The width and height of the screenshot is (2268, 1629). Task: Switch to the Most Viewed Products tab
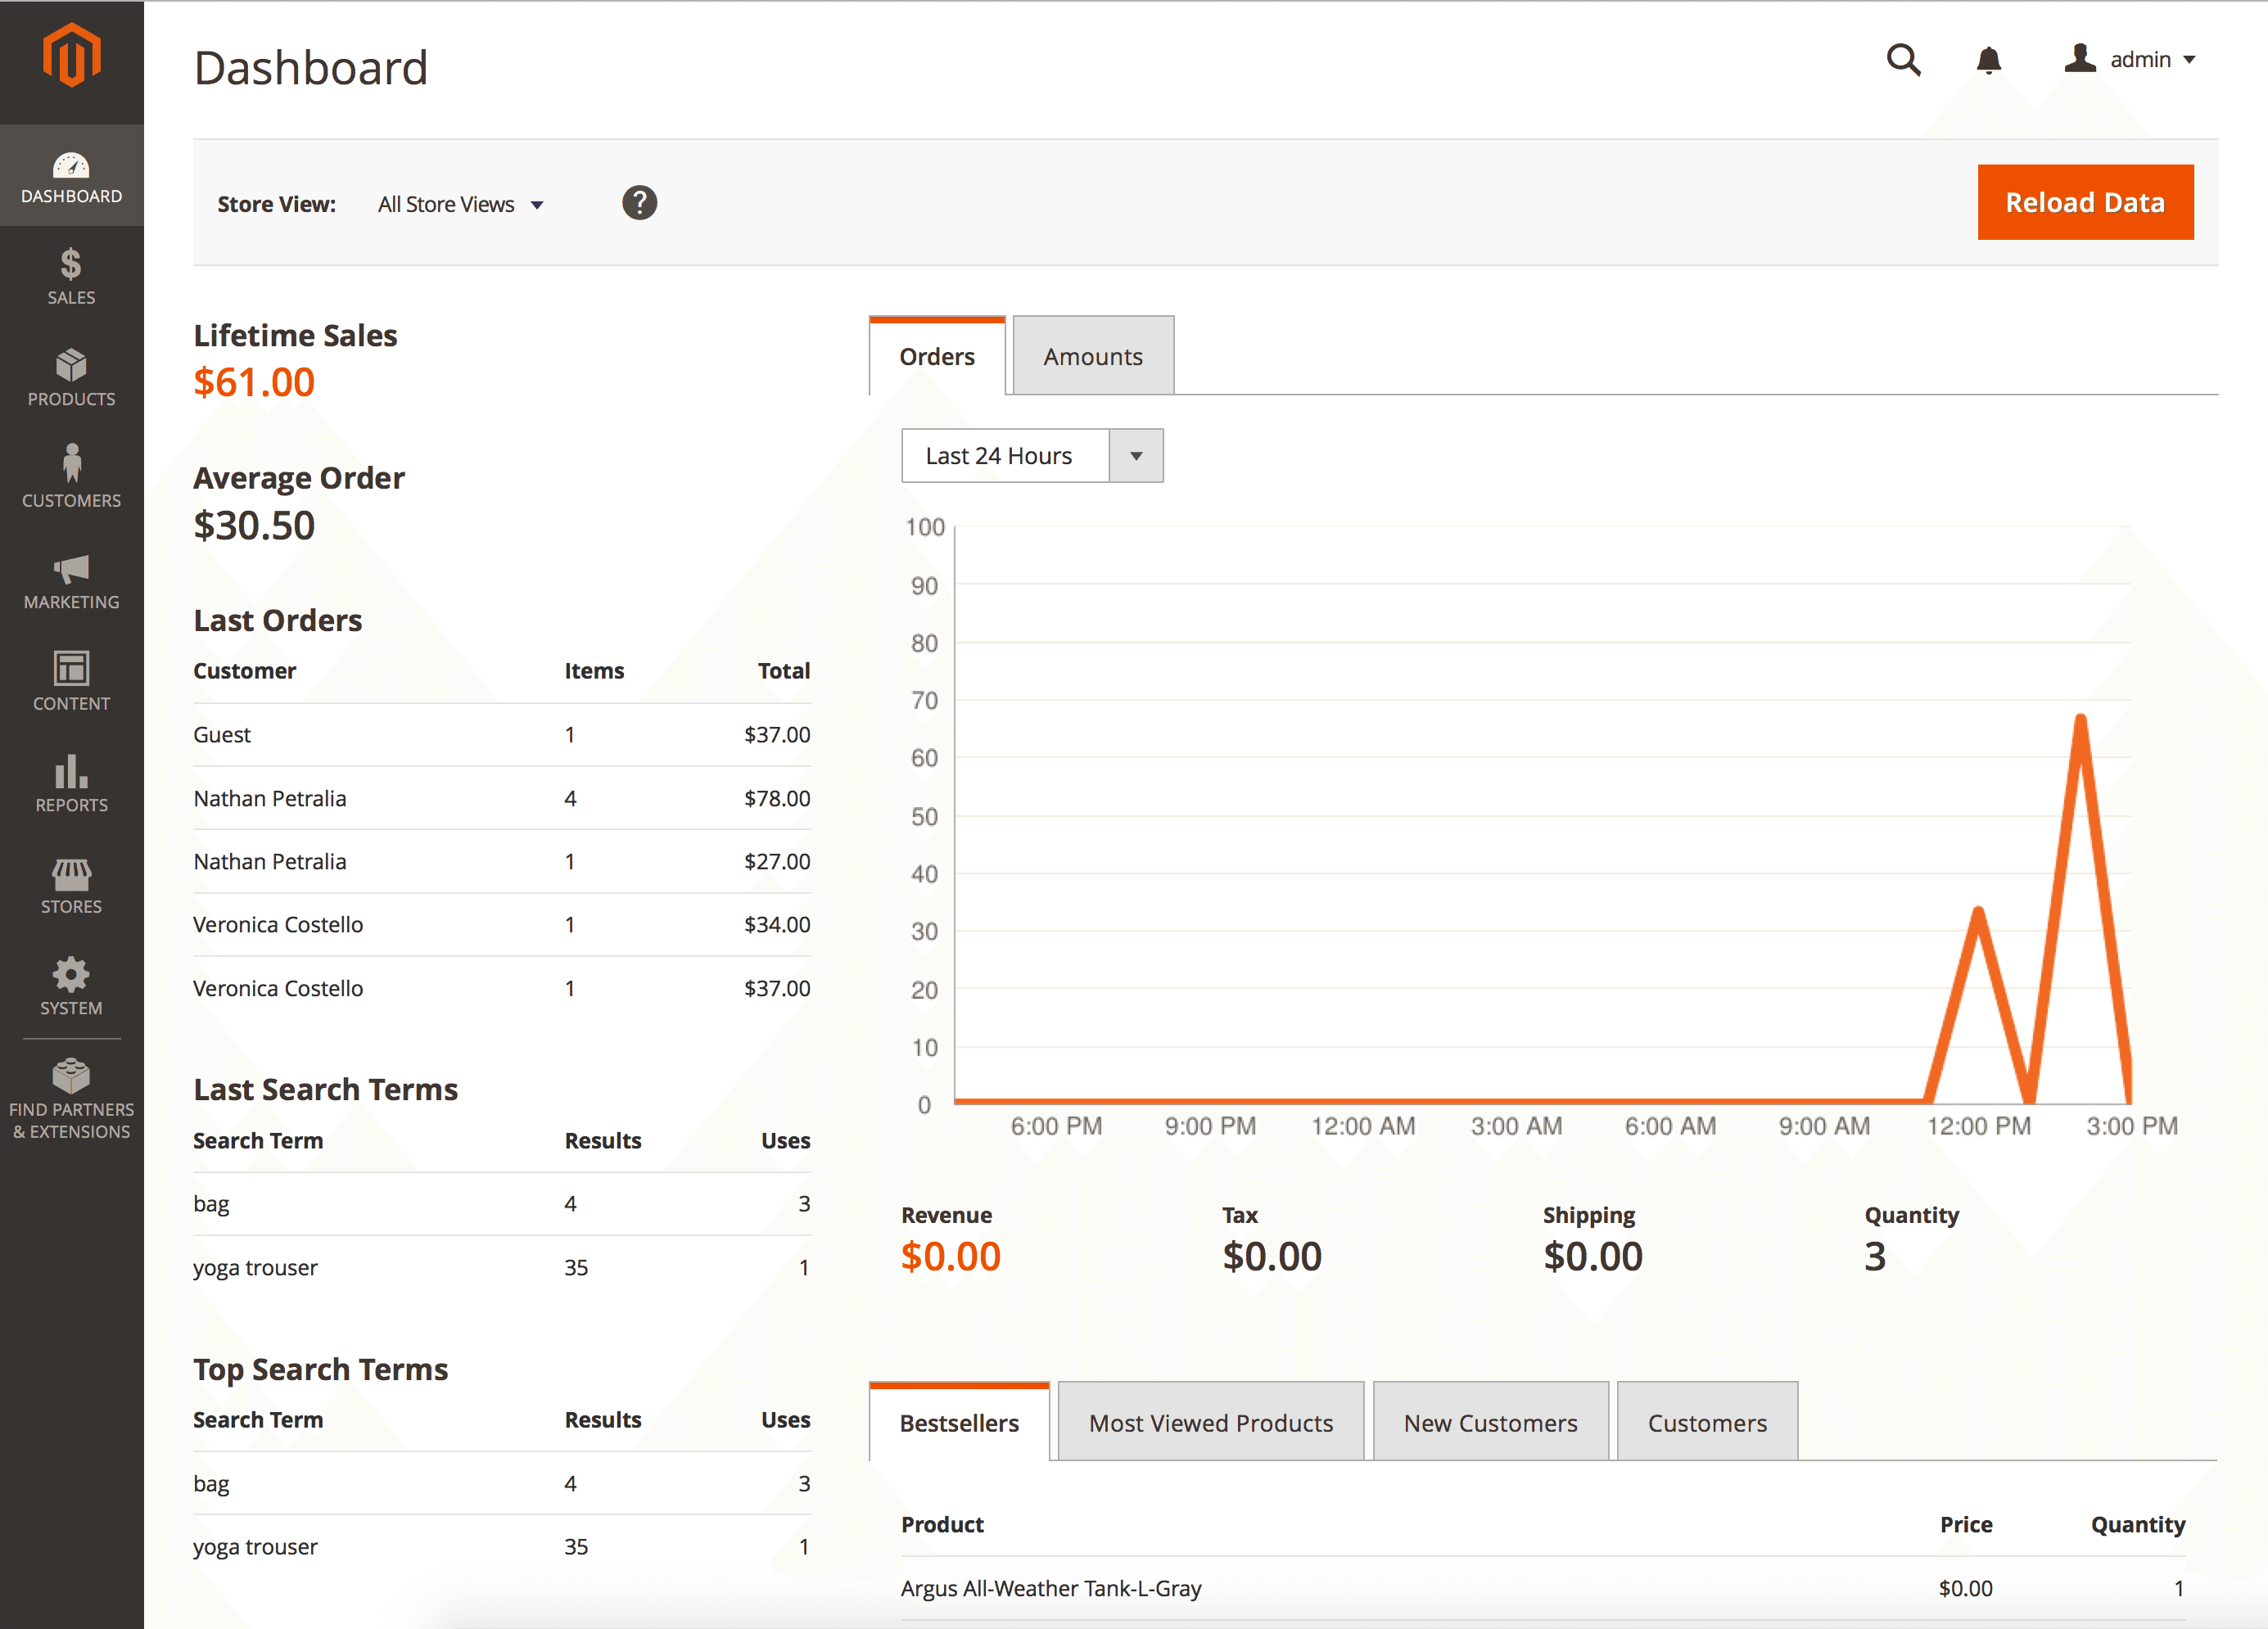[1210, 1422]
